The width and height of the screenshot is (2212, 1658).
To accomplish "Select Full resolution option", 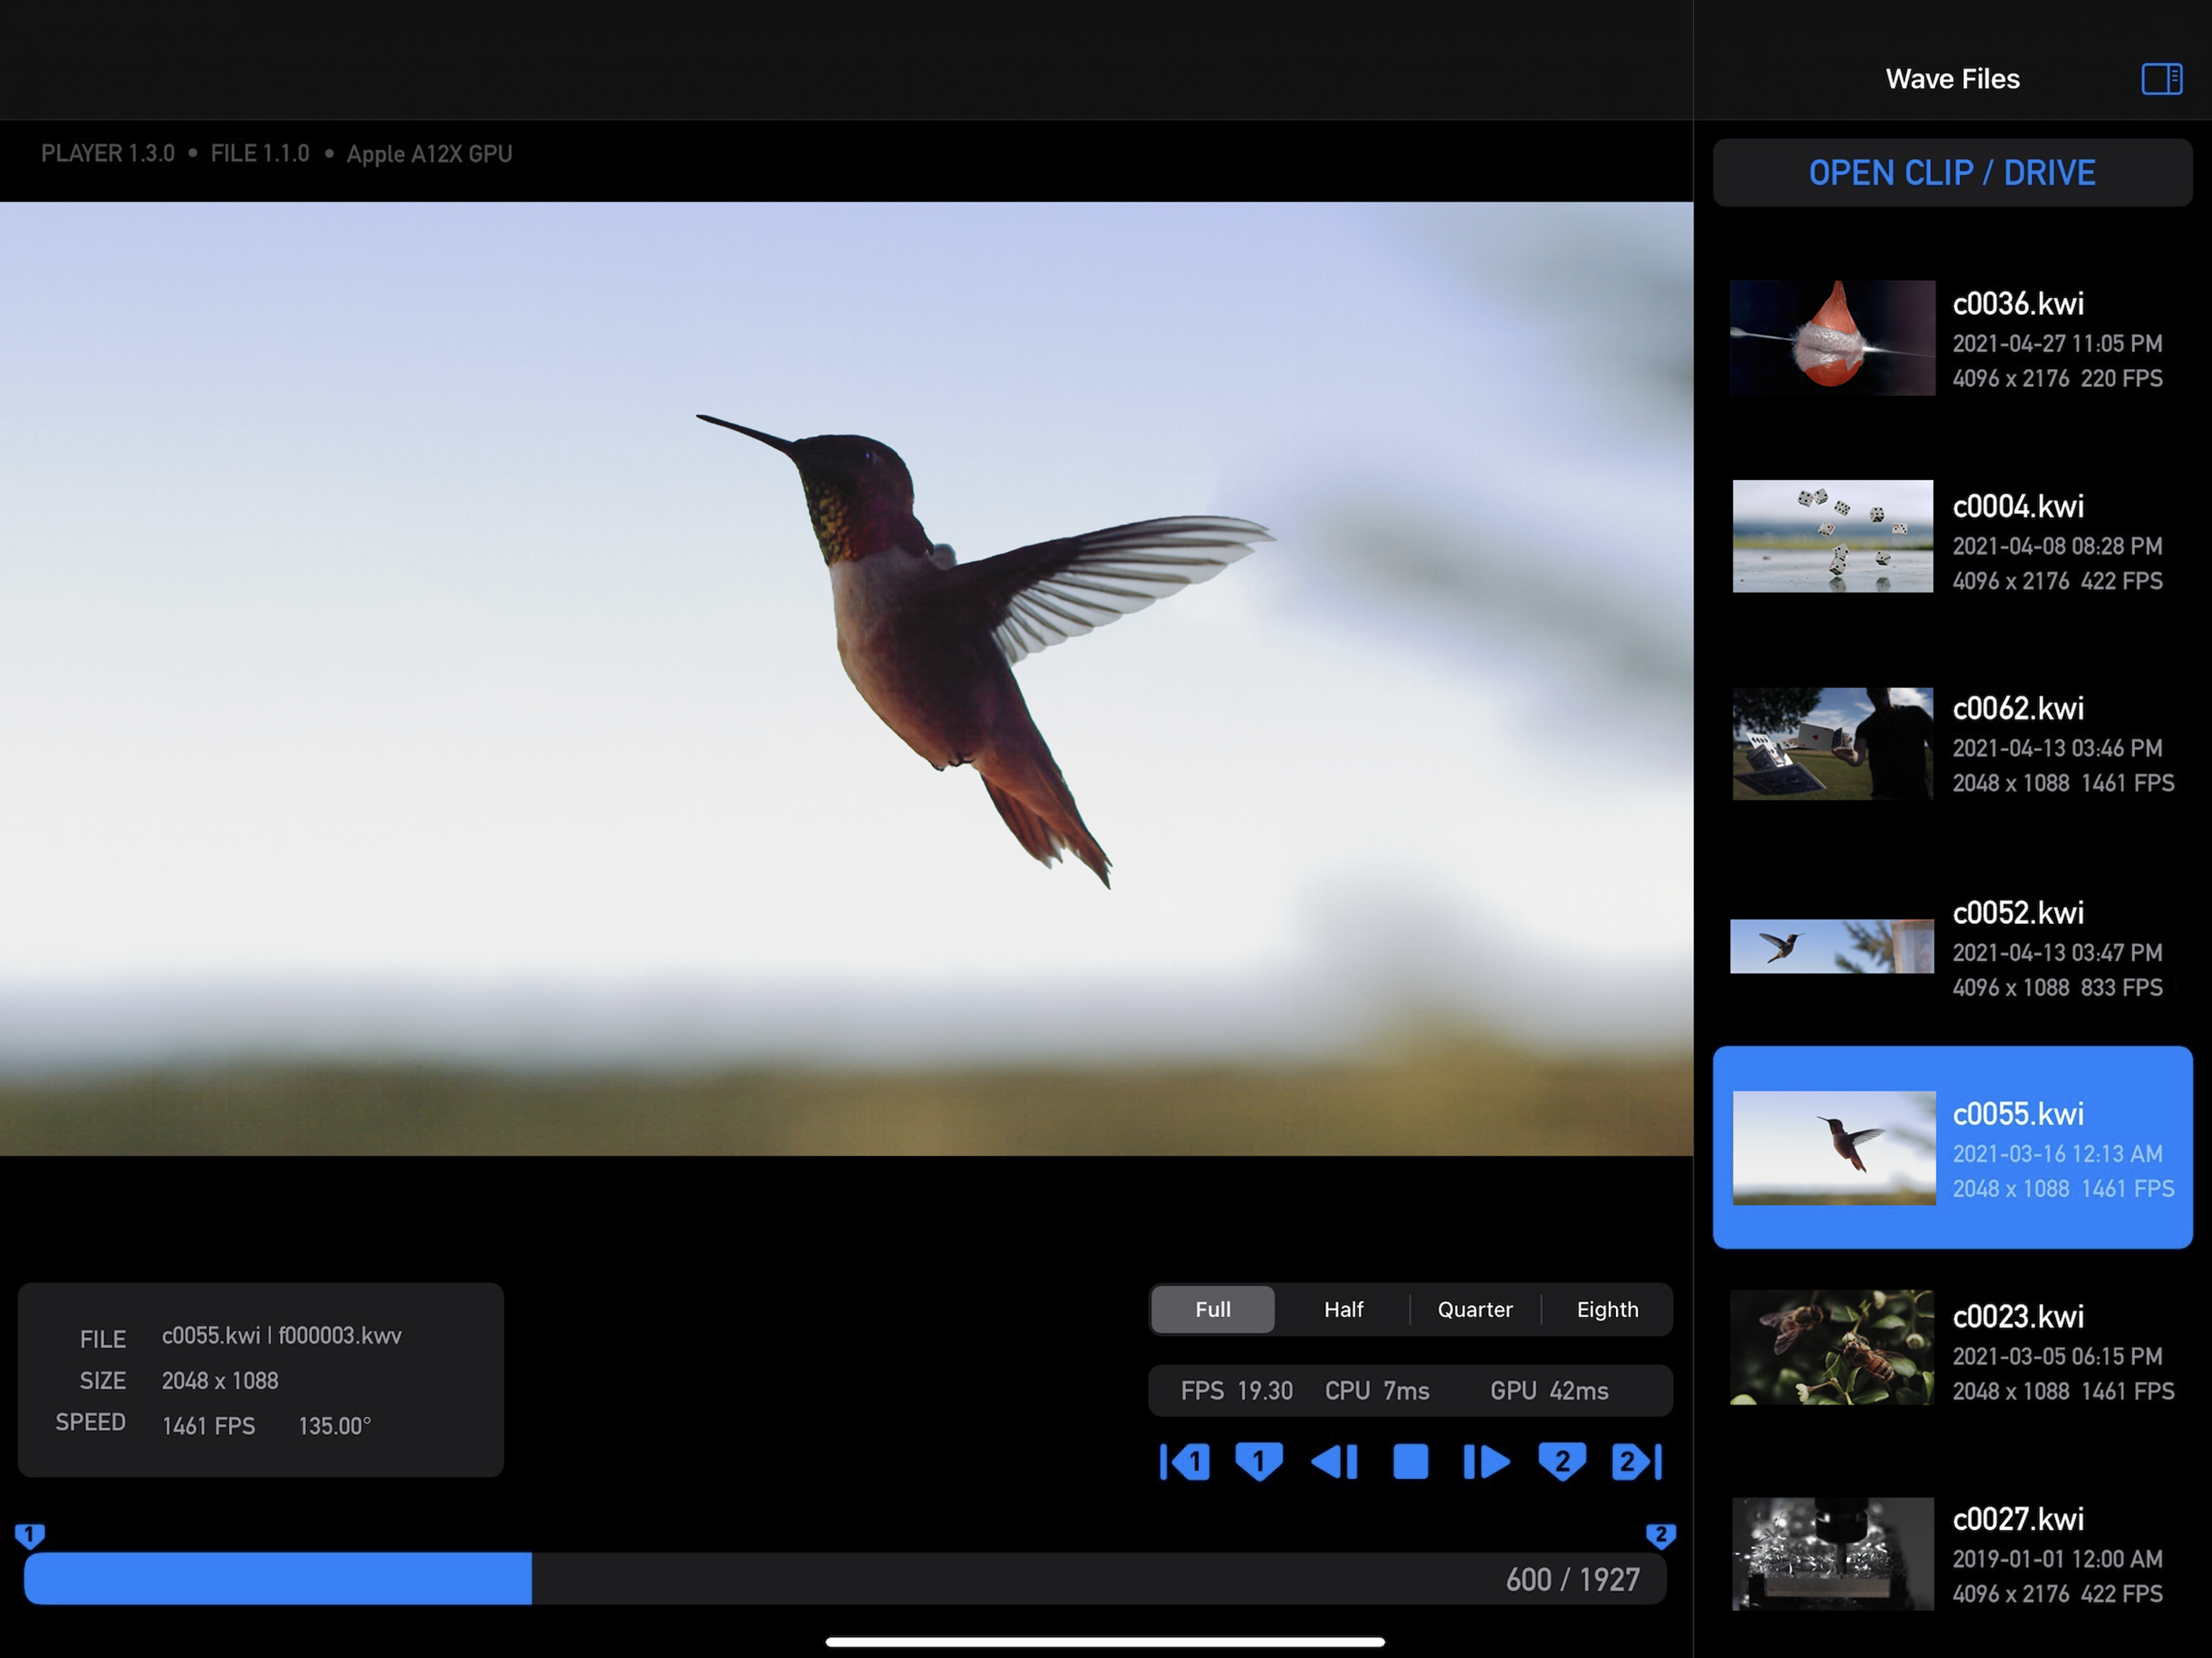I will click(1213, 1309).
